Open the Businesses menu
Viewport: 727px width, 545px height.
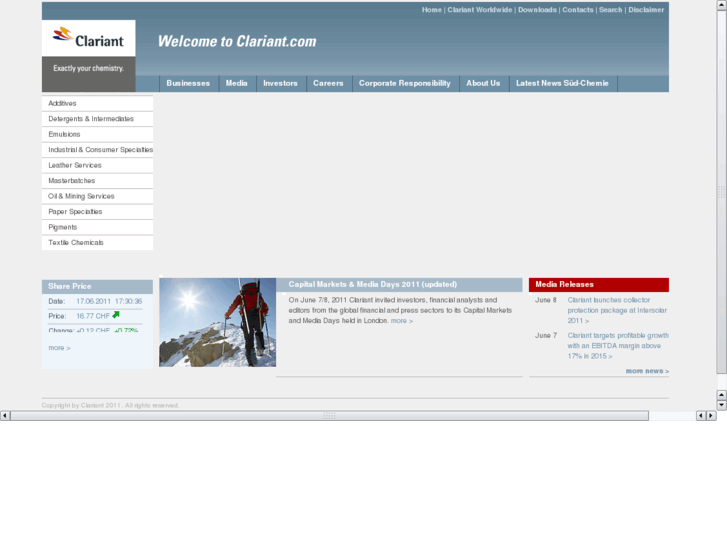point(188,83)
